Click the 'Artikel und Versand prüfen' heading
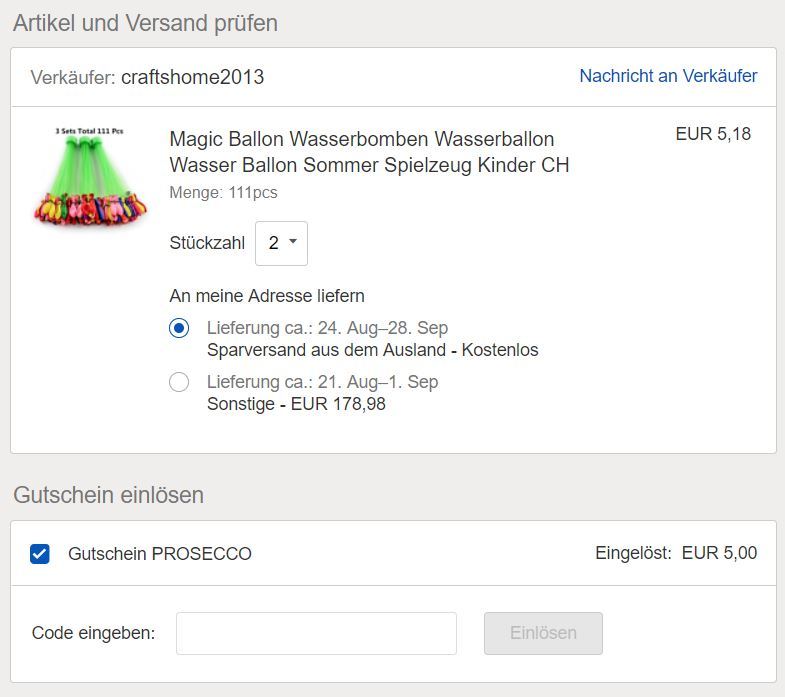Image resolution: width=785 pixels, height=697 pixels. (145, 23)
